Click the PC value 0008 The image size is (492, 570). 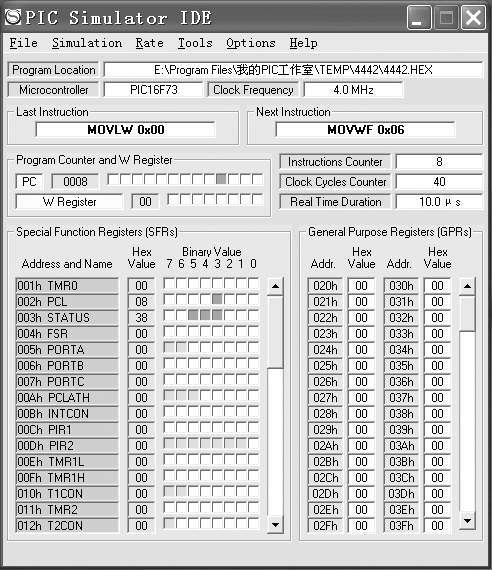click(75, 181)
